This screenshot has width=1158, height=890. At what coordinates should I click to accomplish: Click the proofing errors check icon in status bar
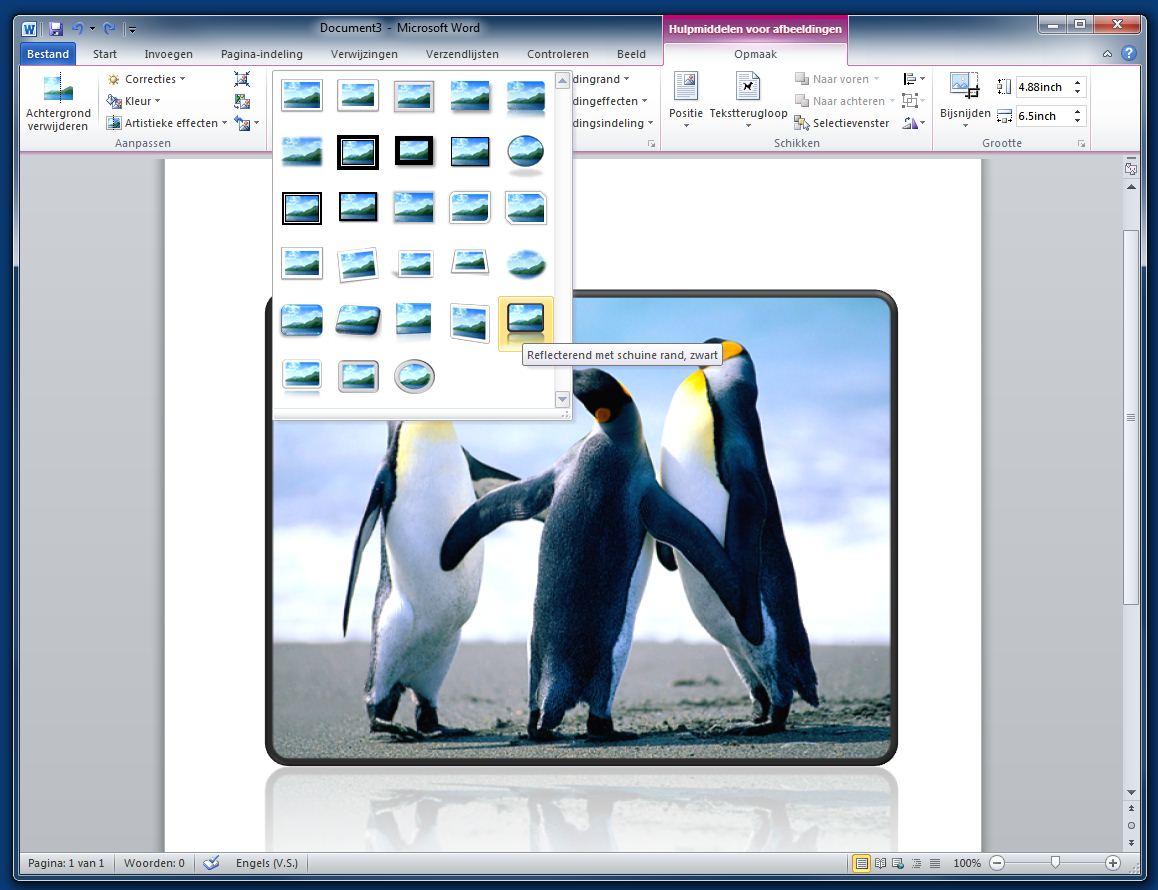[211, 863]
